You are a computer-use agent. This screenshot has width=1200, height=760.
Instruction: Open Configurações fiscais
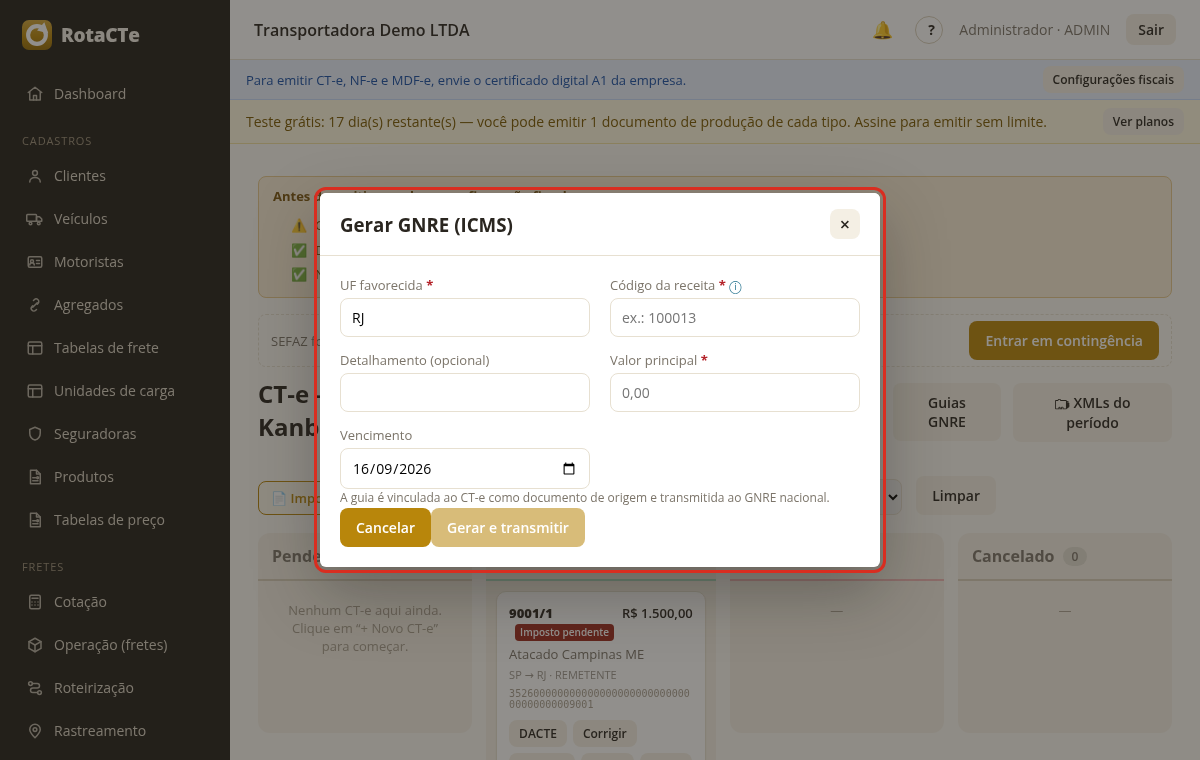pos(1113,79)
